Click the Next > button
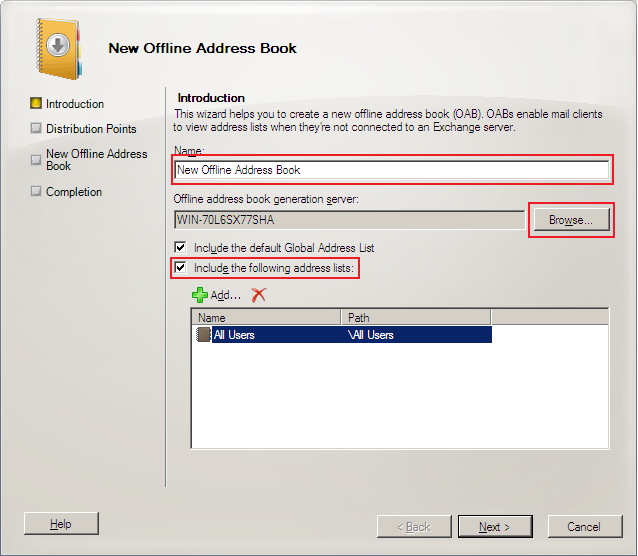Image resolution: width=638 pixels, height=556 pixels. click(495, 527)
